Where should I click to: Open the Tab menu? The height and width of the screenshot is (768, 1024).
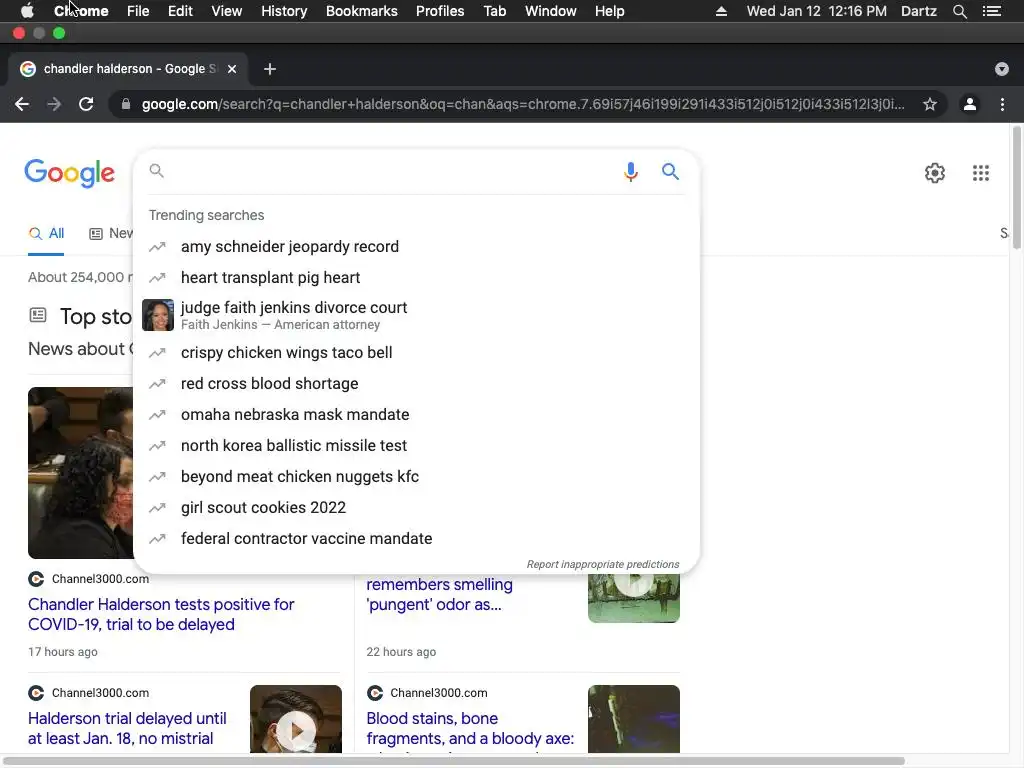(x=495, y=11)
